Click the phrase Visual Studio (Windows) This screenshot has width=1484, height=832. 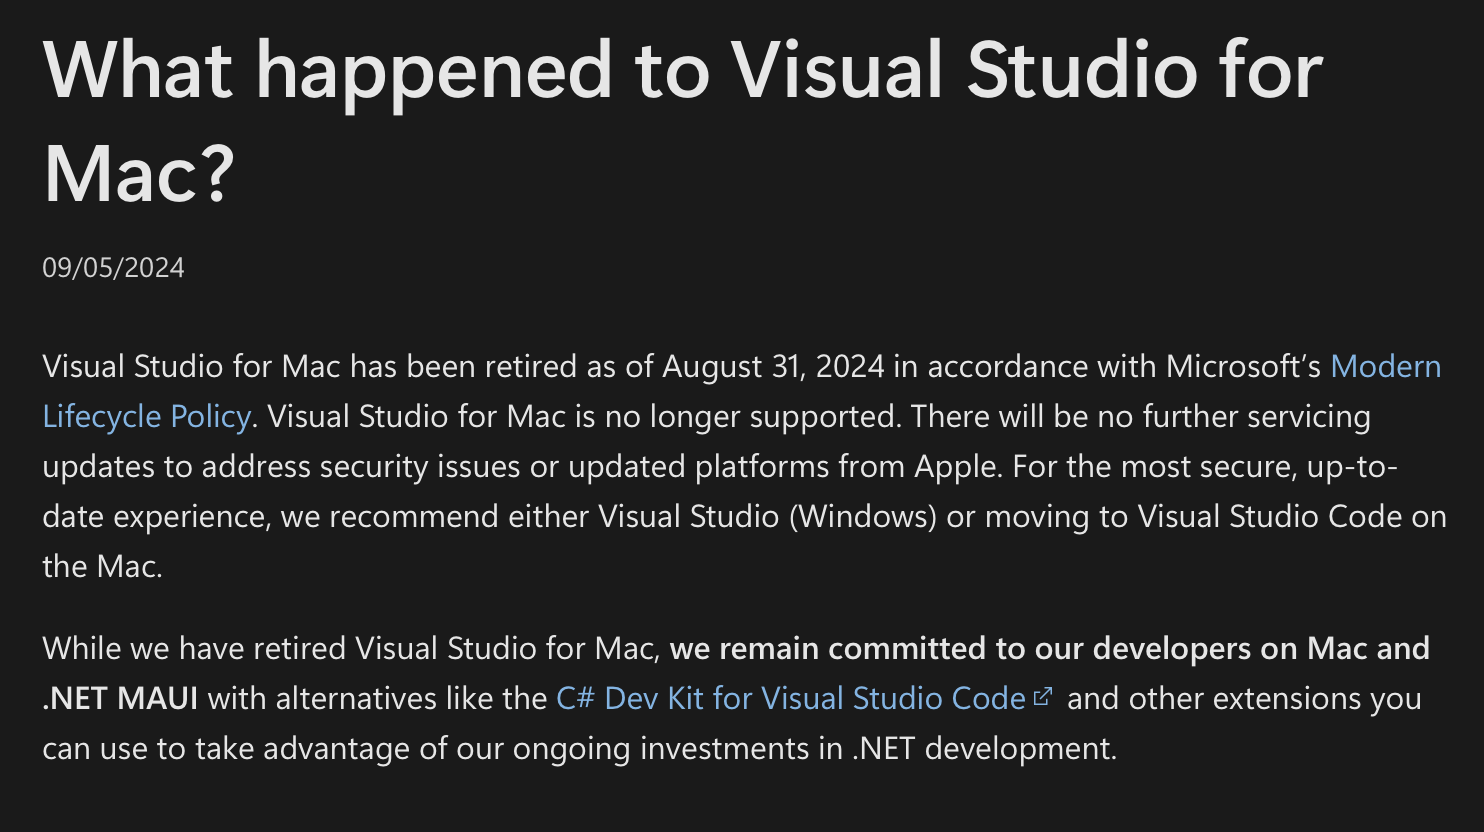(767, 517)
